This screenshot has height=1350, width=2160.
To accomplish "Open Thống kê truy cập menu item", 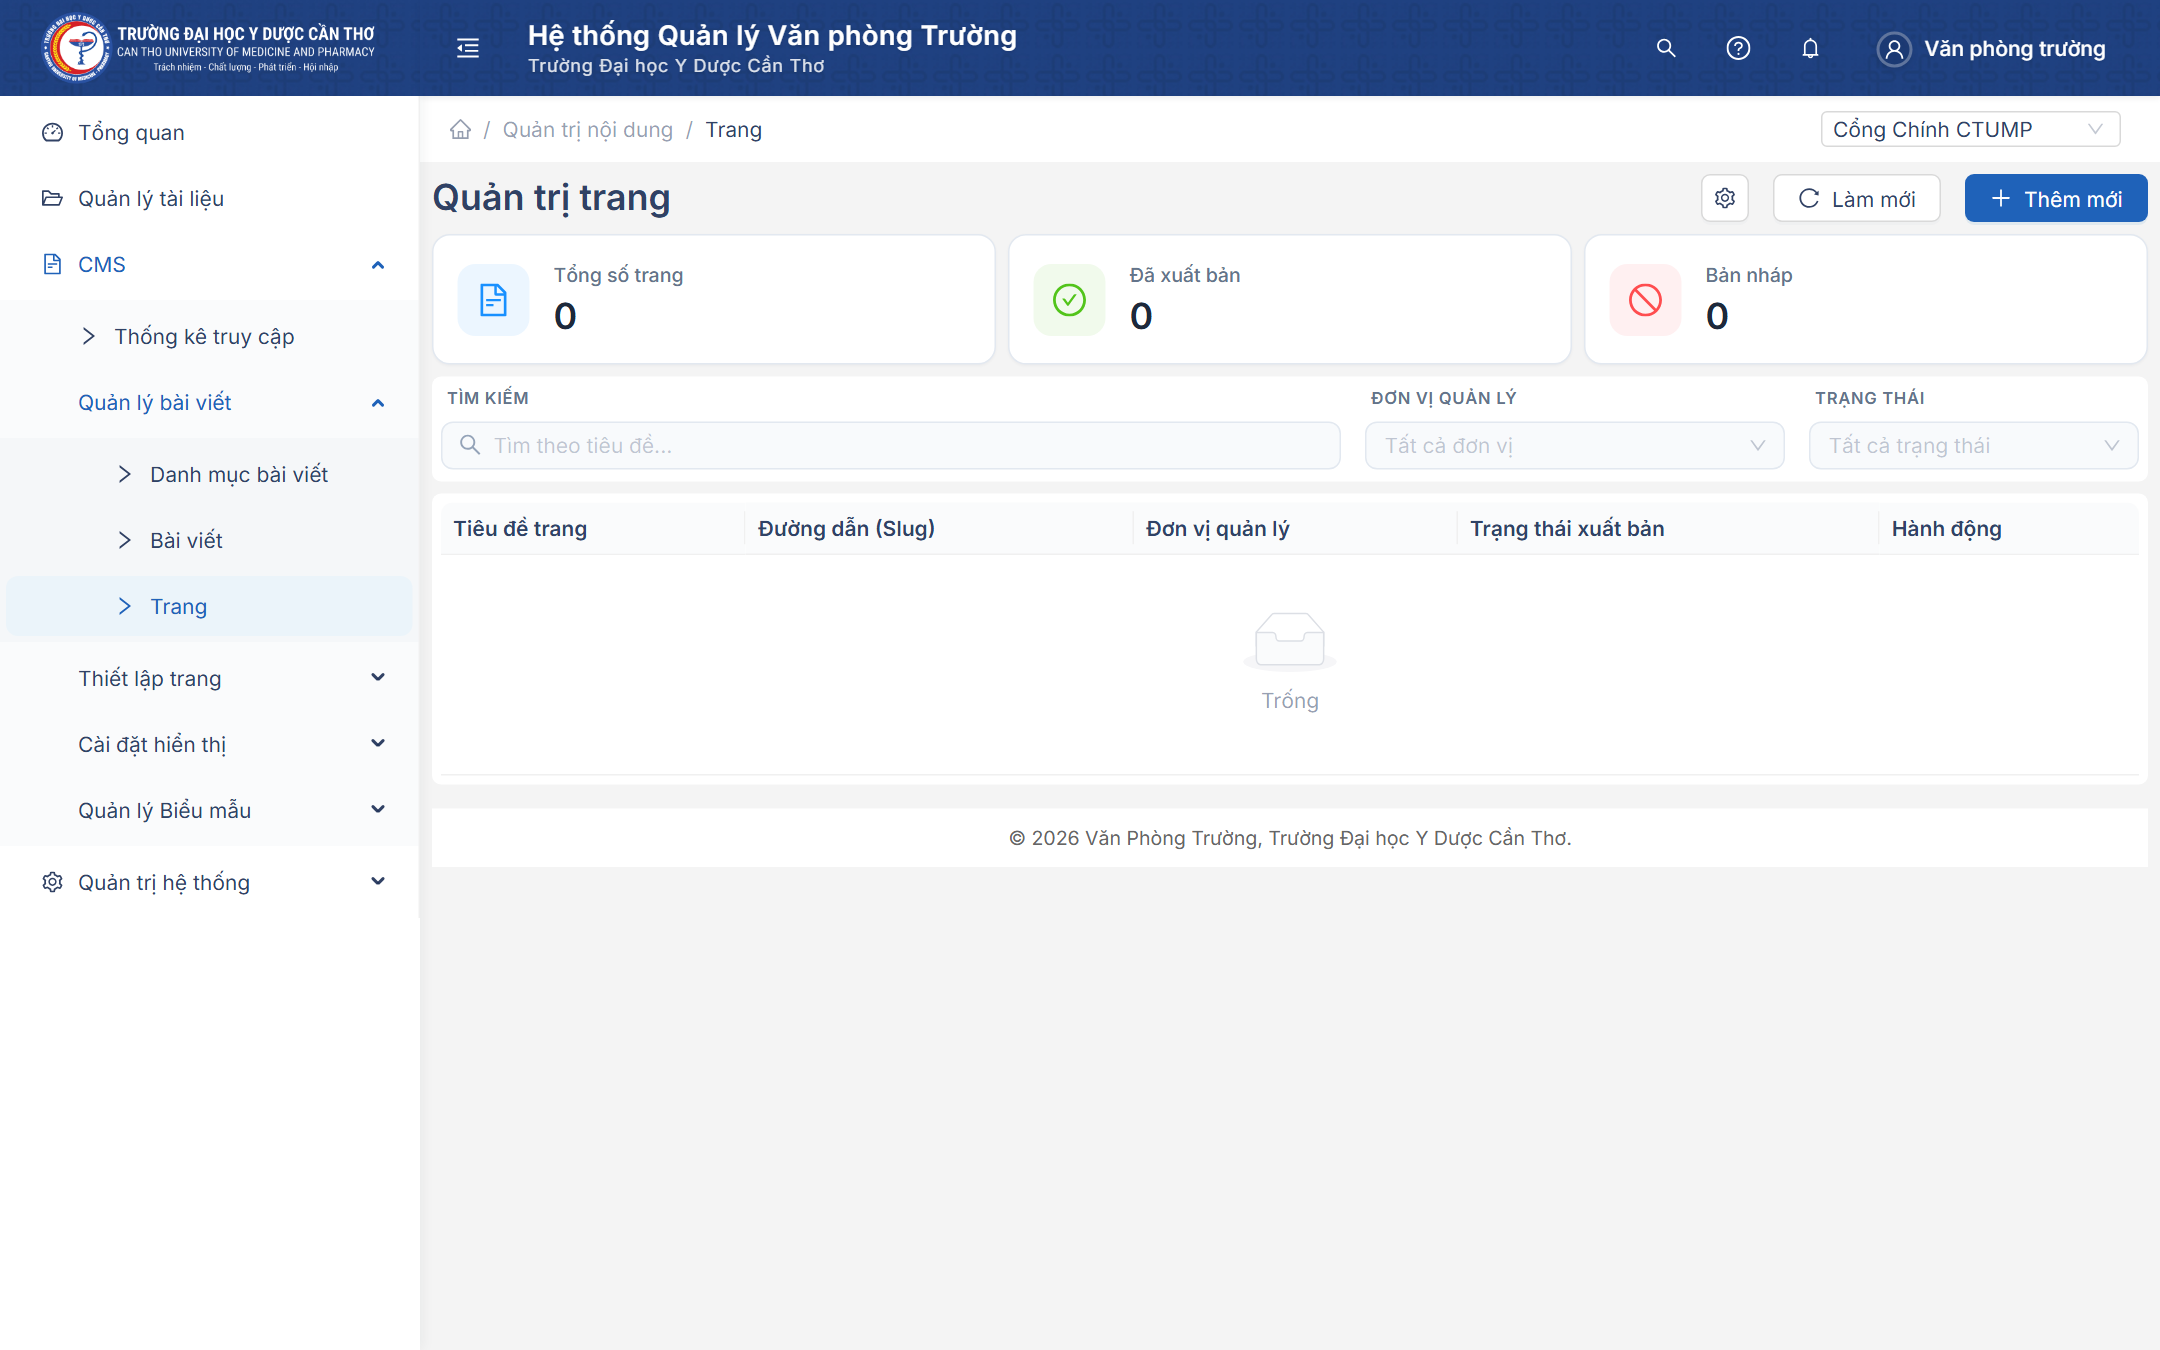I will [x=209, y=337].
